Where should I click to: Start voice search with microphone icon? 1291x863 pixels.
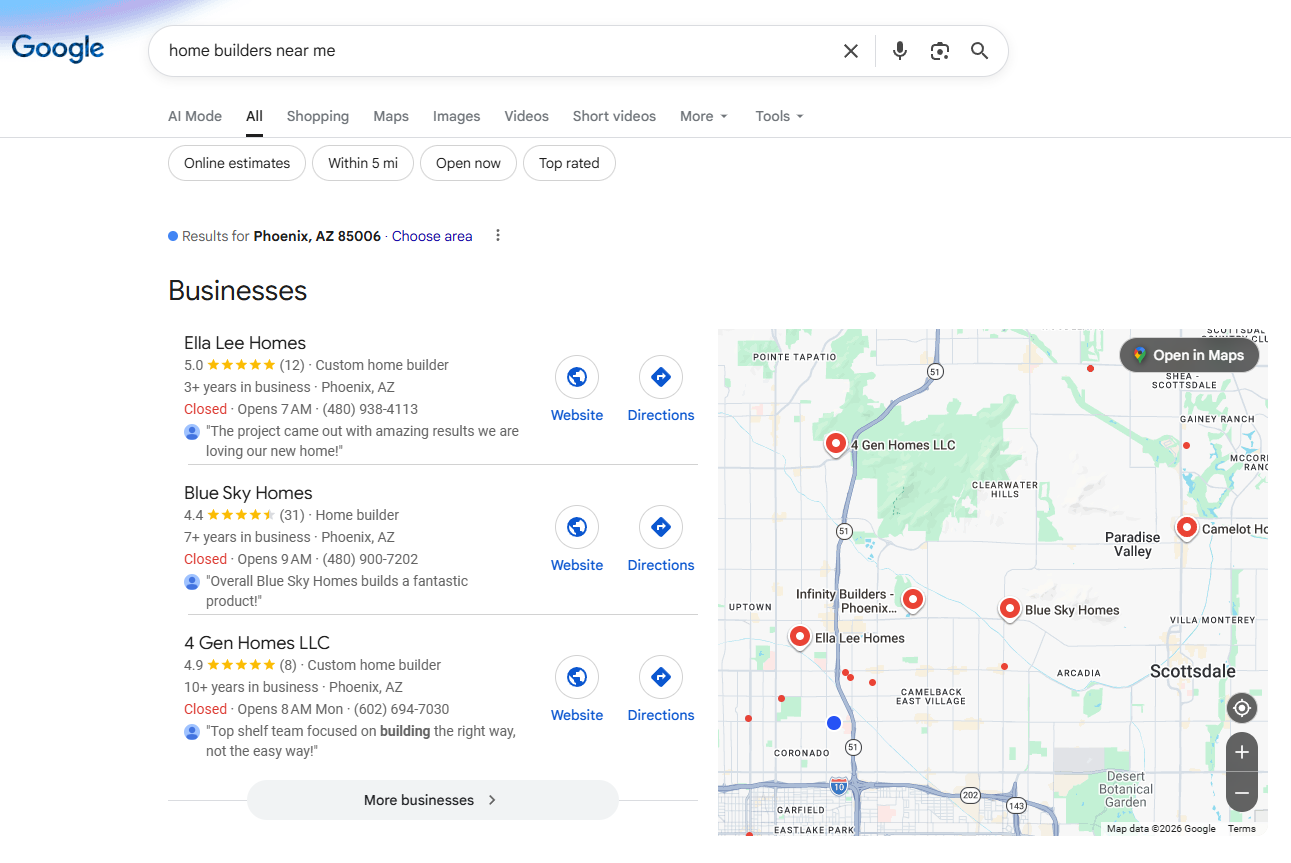click(x=899, y=51)
